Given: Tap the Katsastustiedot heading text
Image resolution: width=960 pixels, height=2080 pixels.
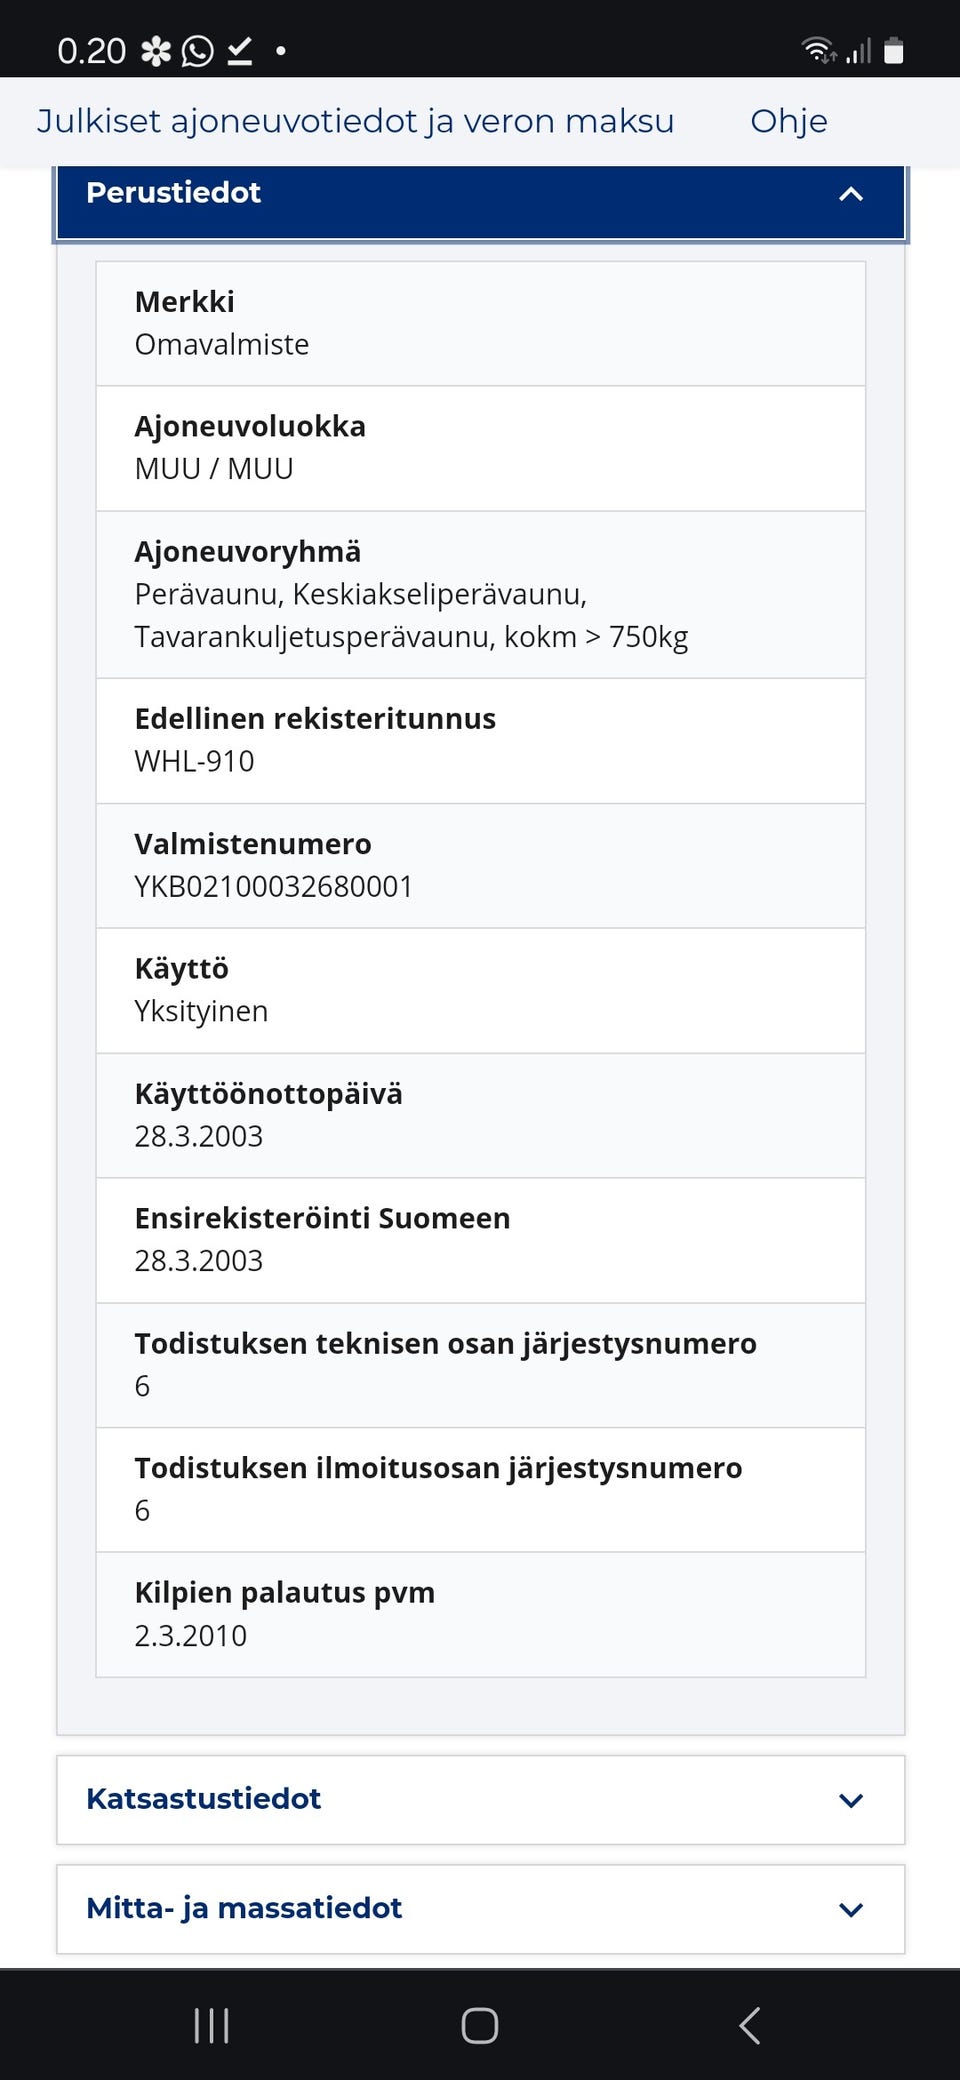Looking at the screenshot, I should (x=204, y=1799).
